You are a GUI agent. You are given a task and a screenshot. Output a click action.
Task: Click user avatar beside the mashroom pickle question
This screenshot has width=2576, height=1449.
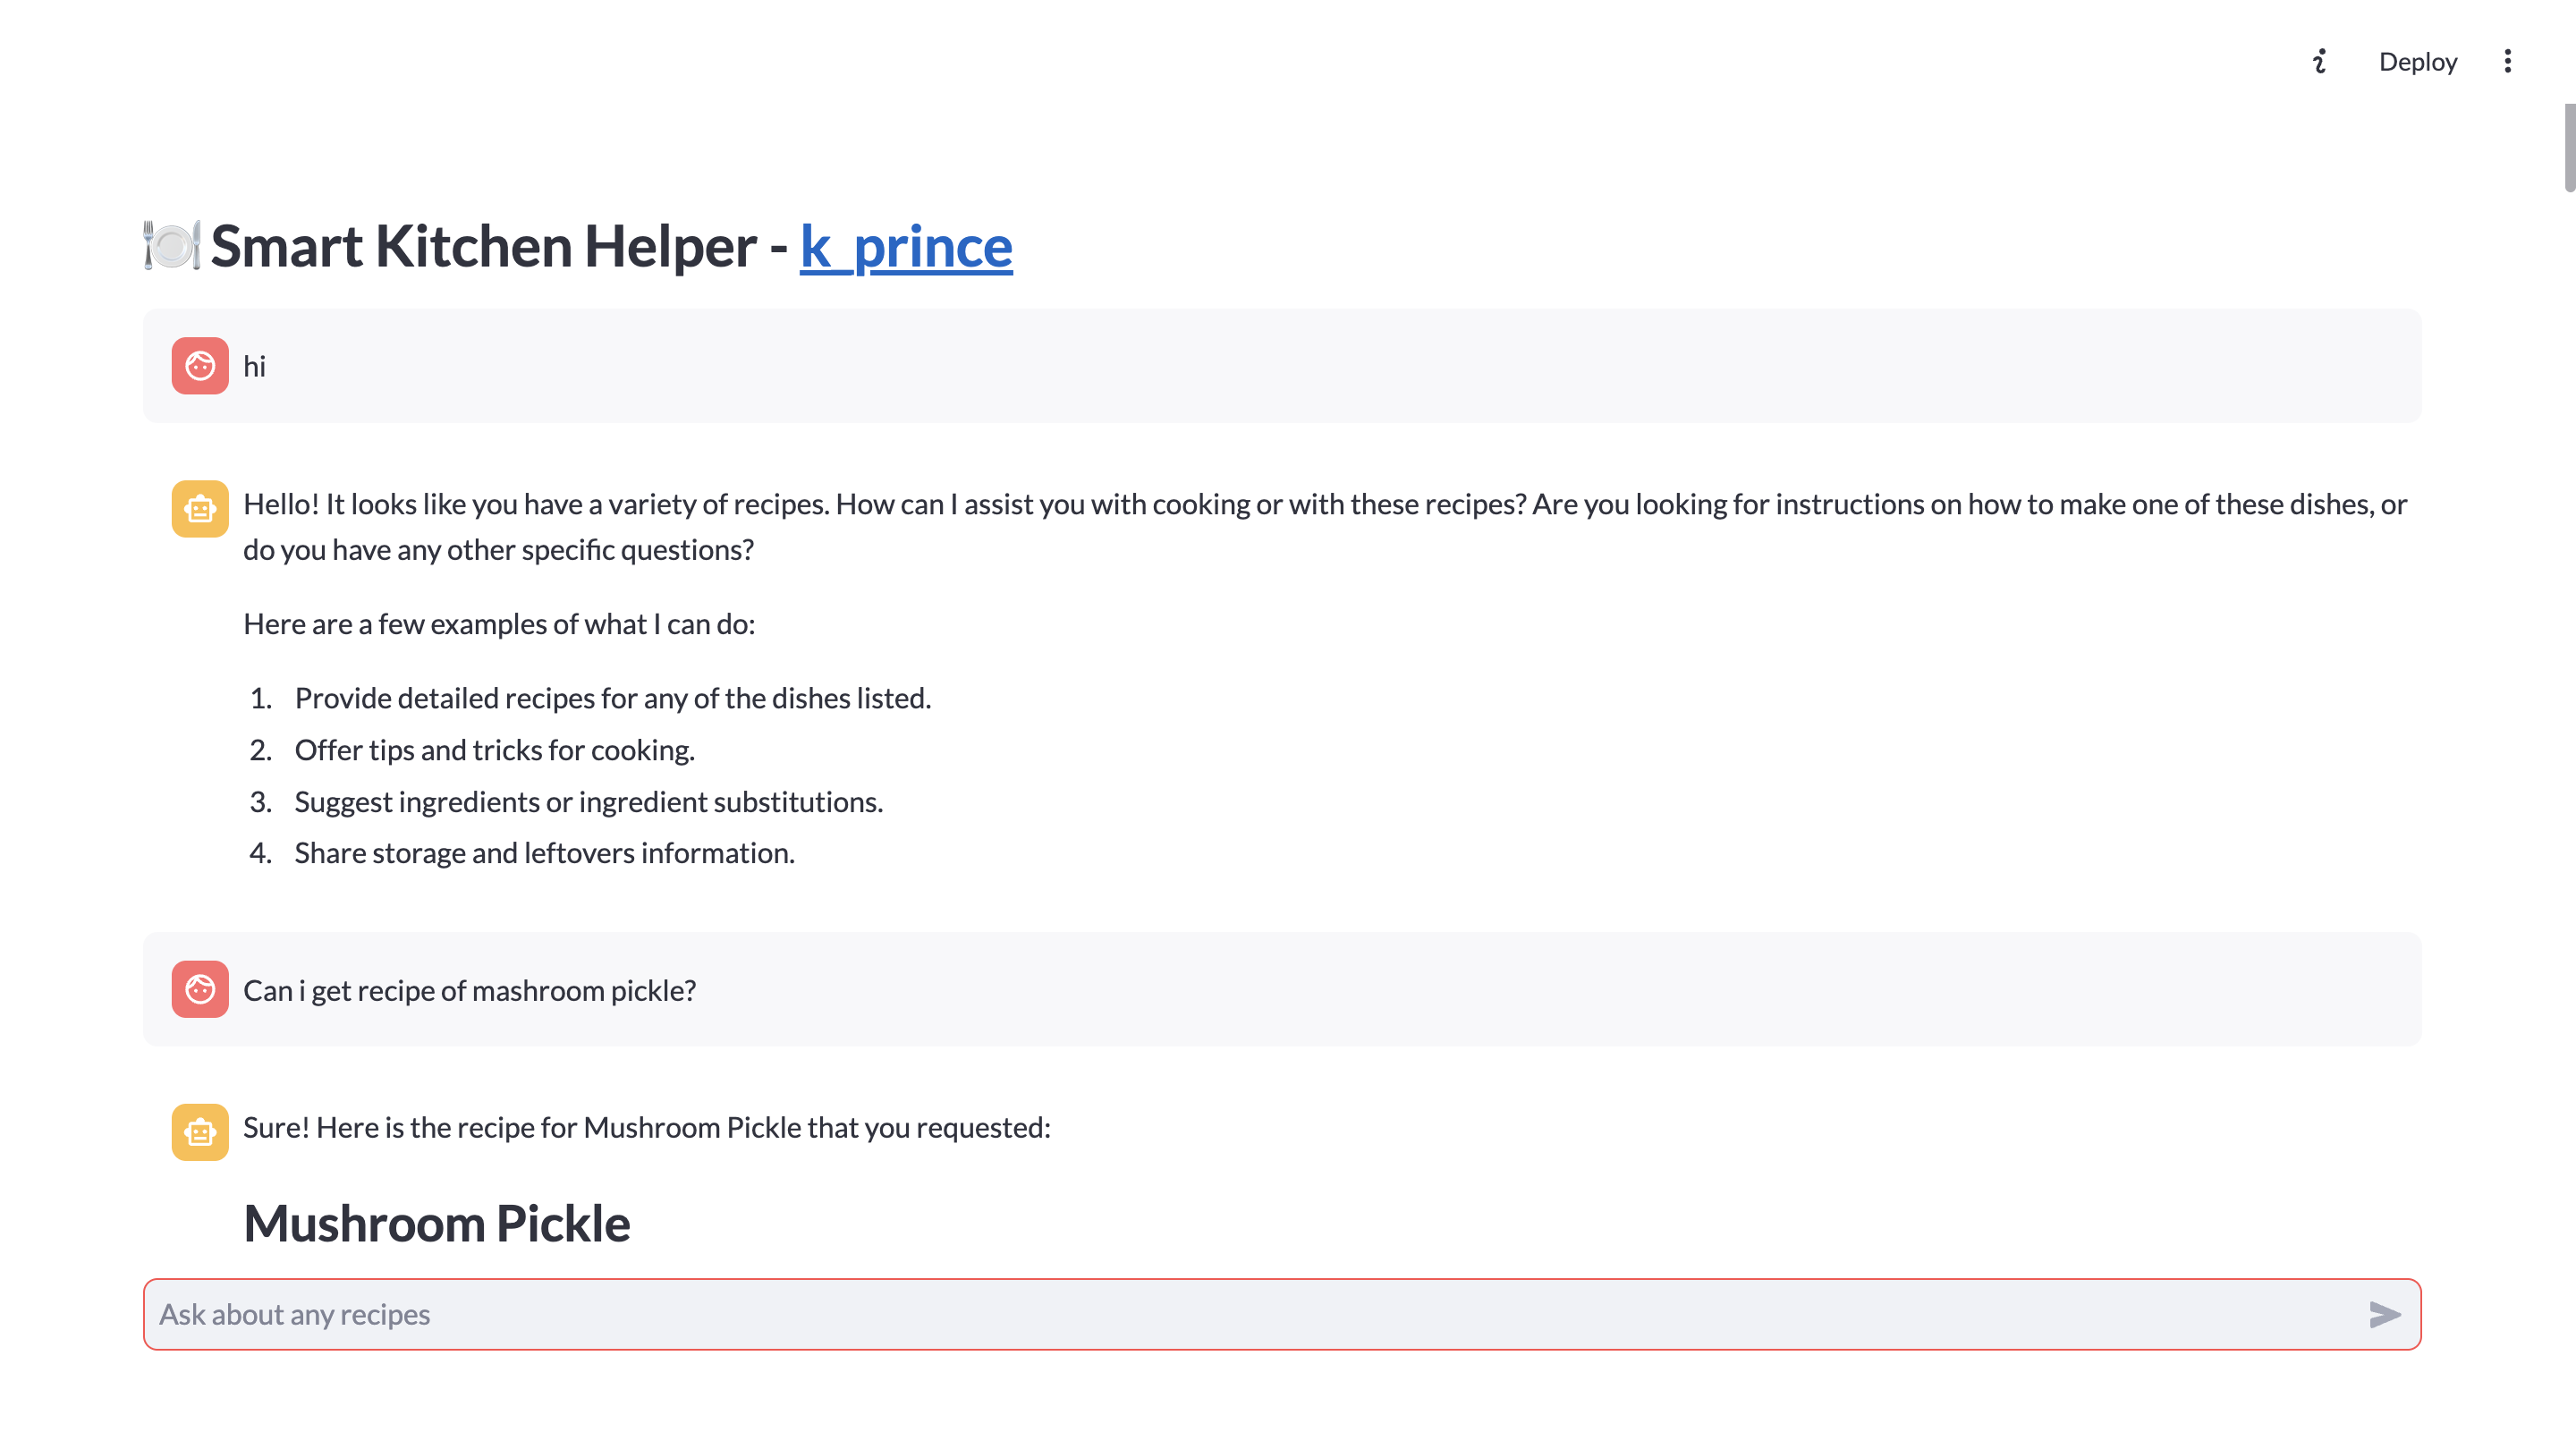pyautogui.click(x=200, y=990)
